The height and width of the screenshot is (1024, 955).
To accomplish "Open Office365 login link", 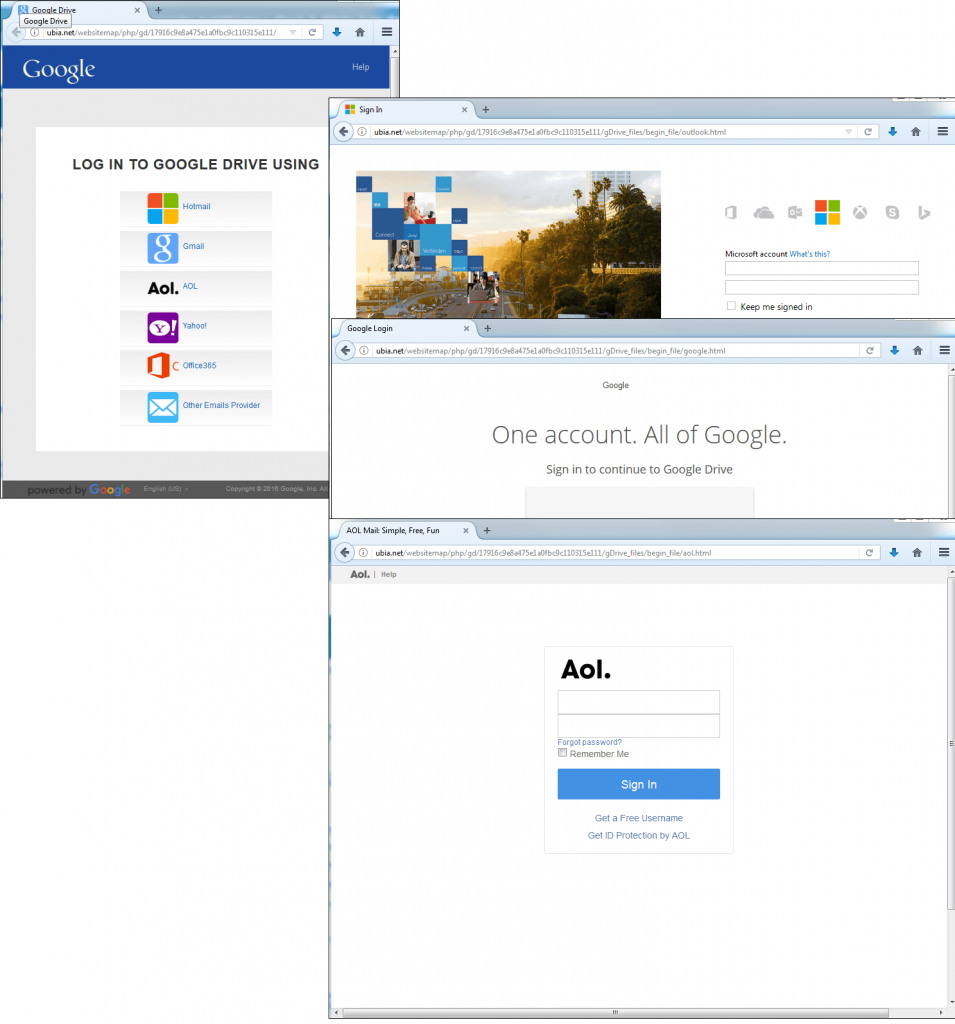I will pyautogui.click(x=199, y=366).
